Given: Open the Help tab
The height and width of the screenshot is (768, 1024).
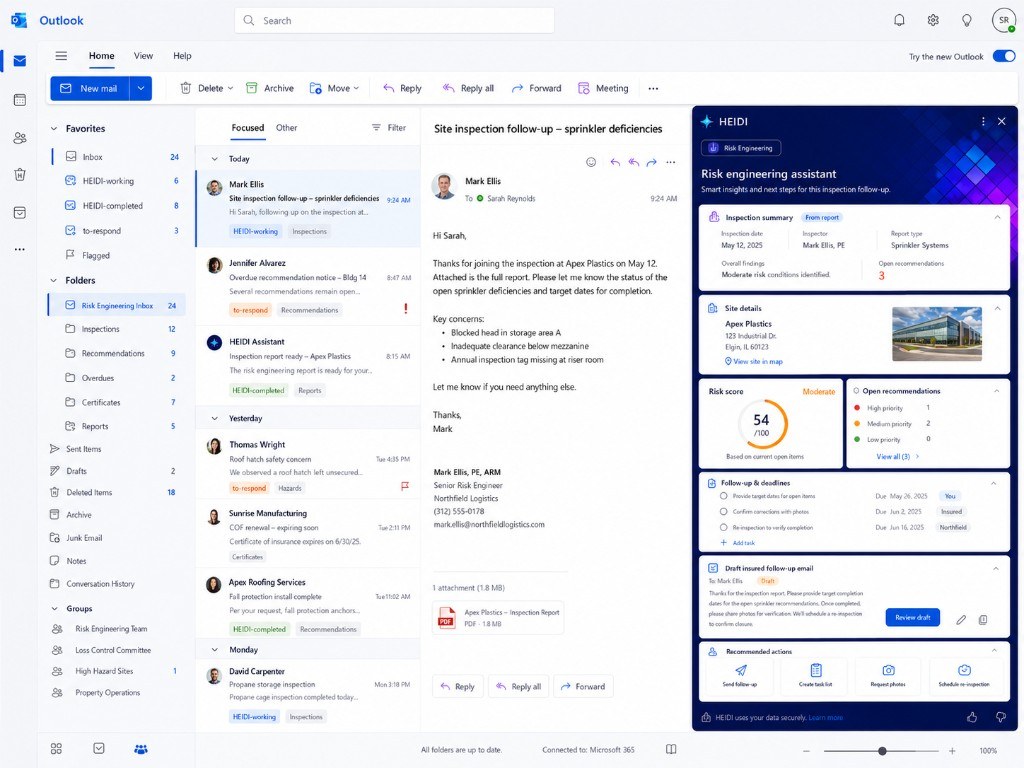Looking at the screenshot, I should point(182,56).
